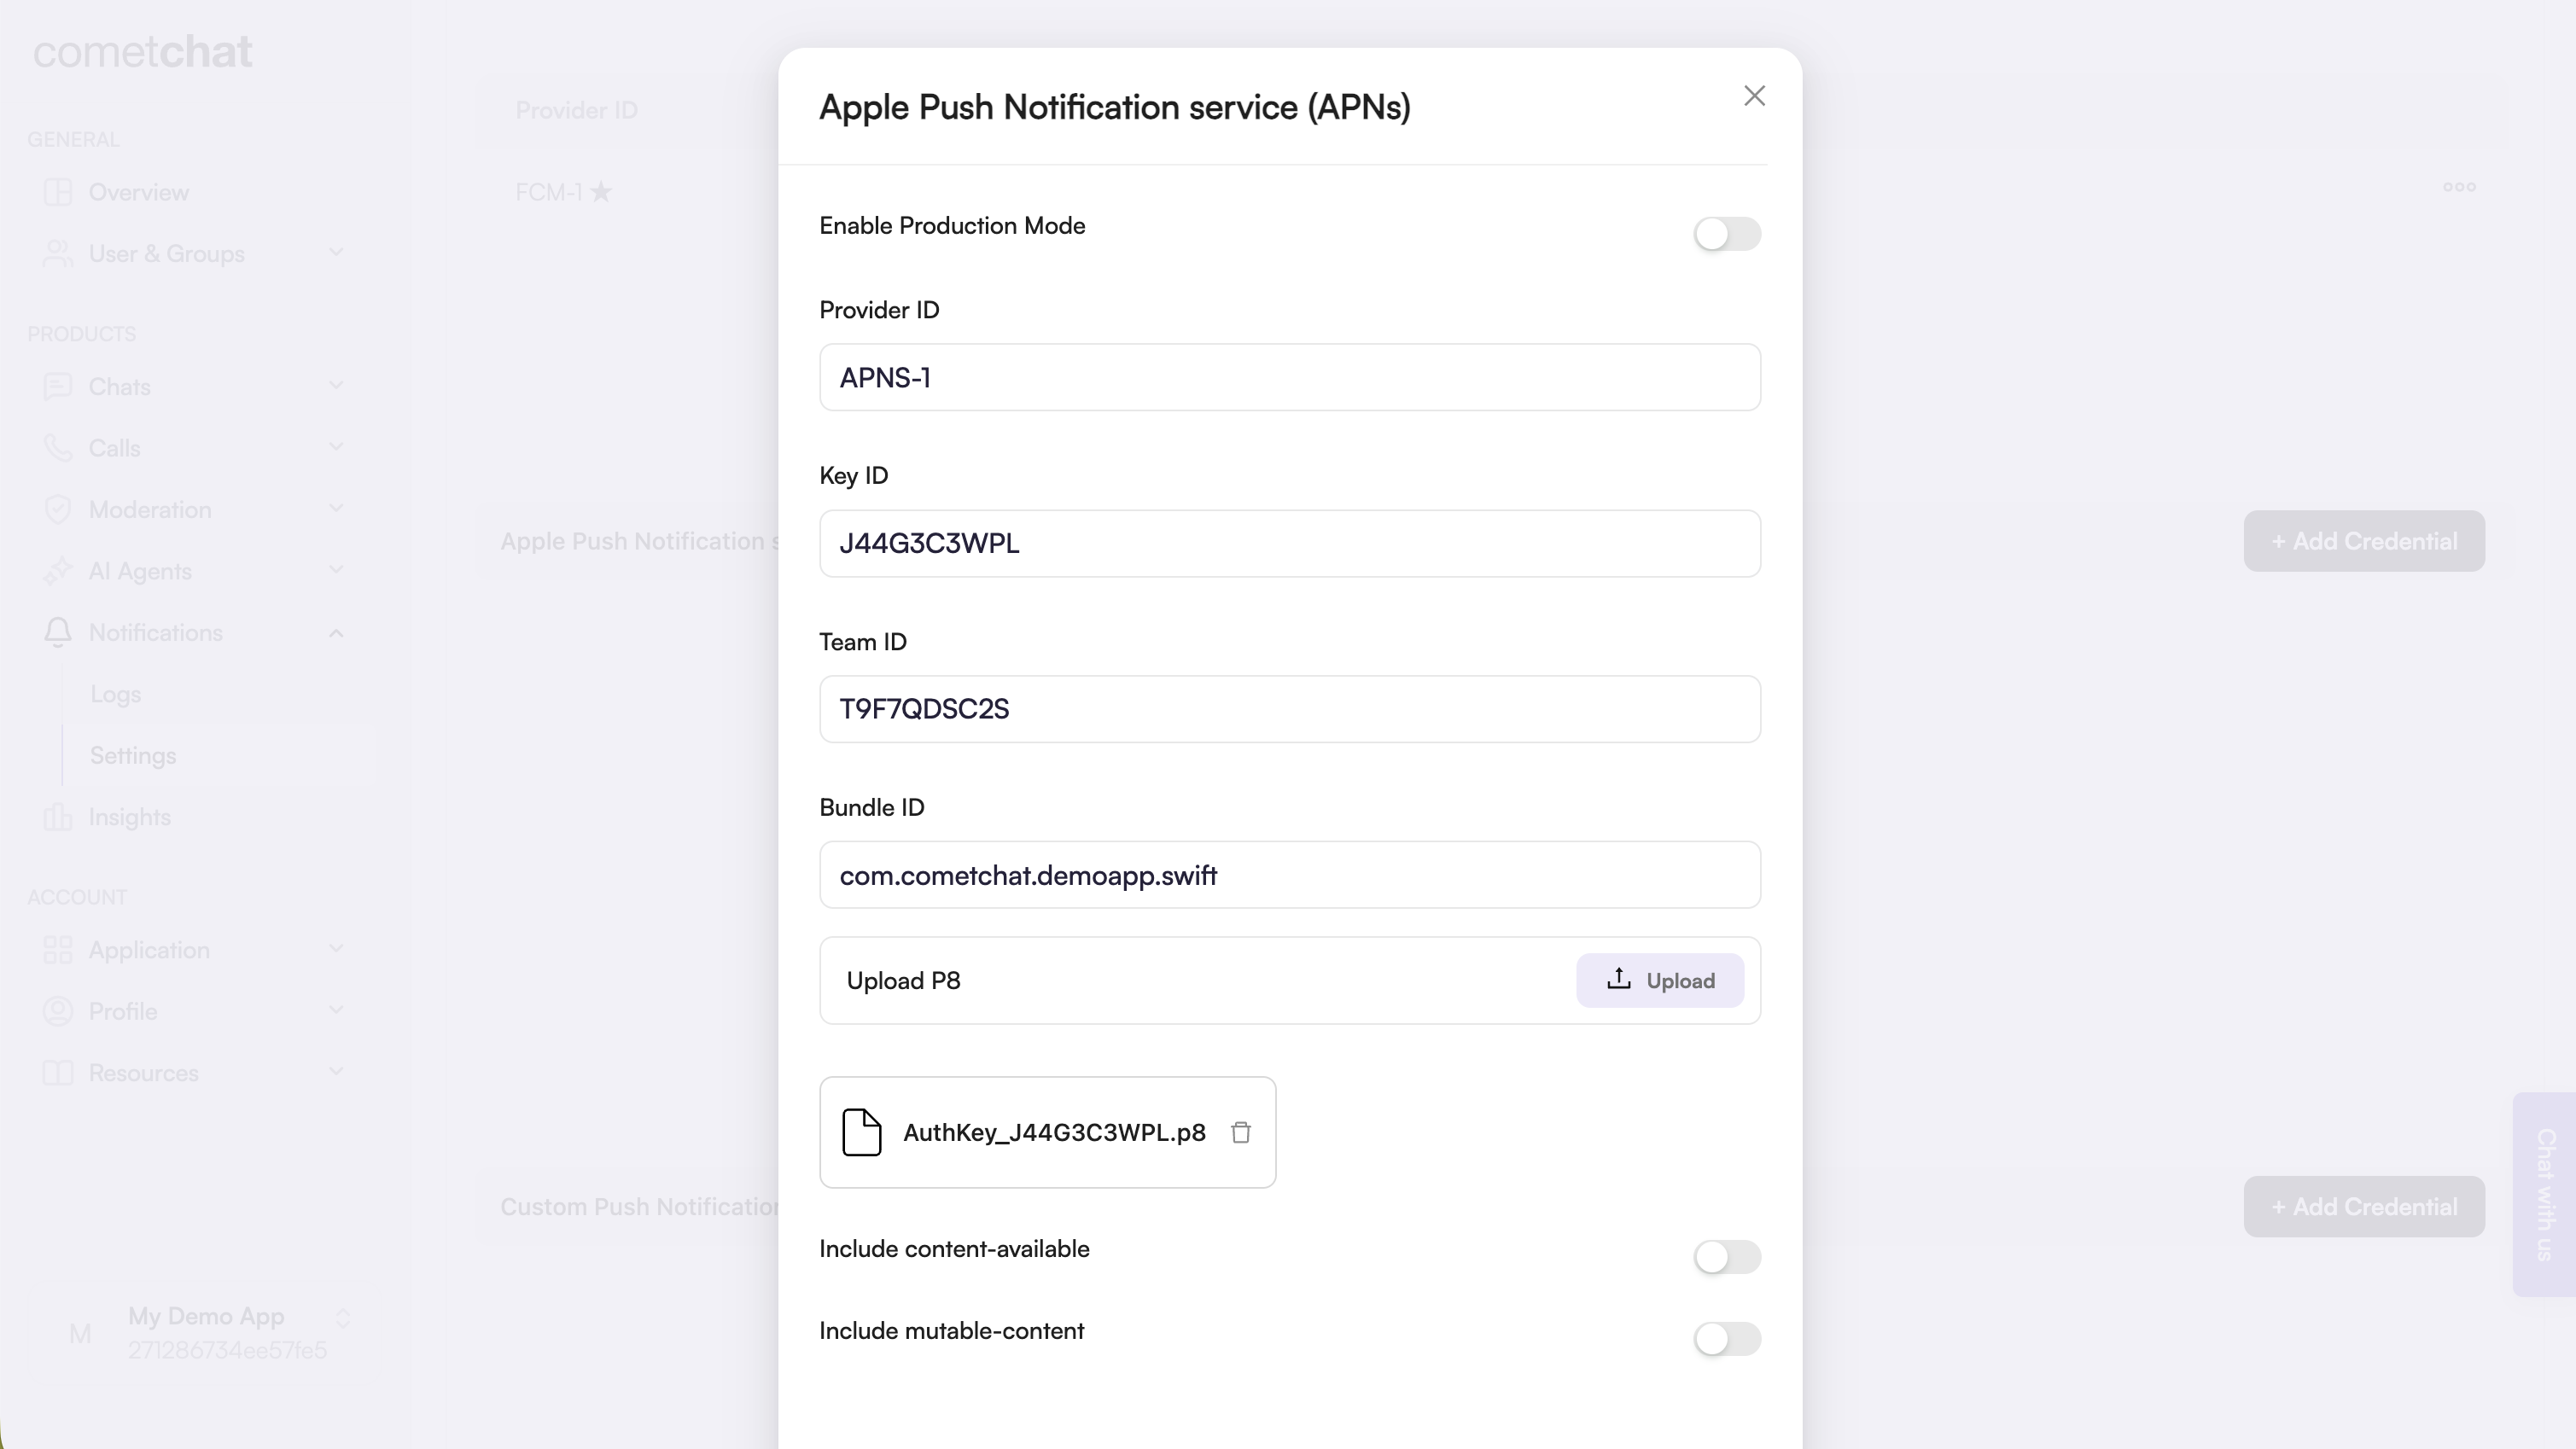
Task: Click the Application grid icon under Account
Action: (x=58, y=949)
